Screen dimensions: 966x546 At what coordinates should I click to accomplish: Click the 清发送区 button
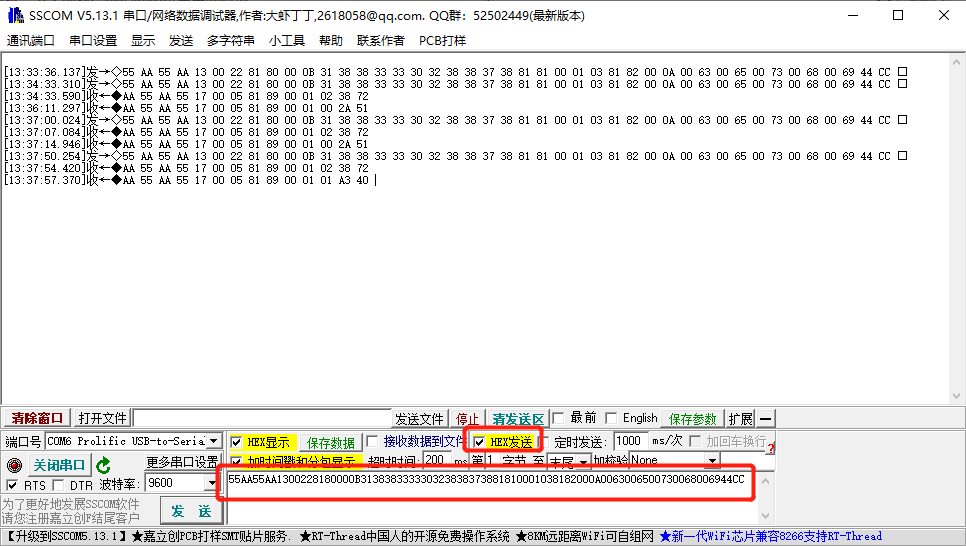(x=518, y=419)
